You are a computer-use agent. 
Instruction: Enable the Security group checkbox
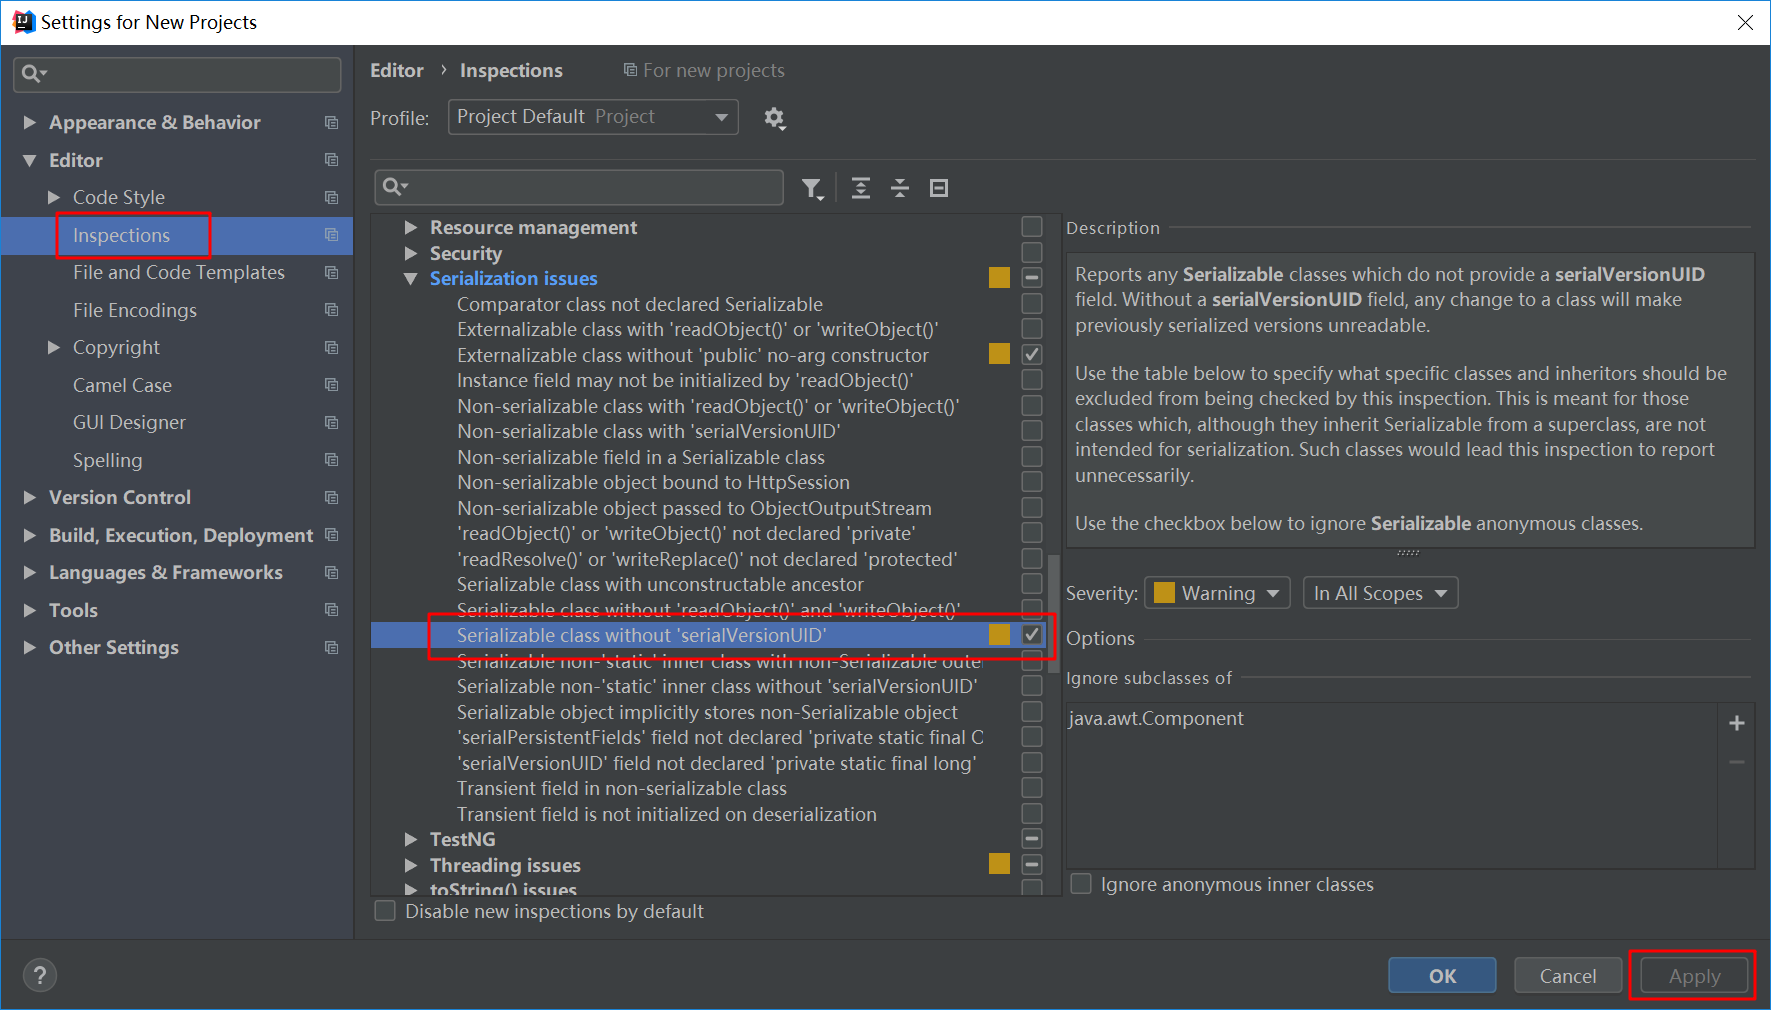tap(1032, 253)
